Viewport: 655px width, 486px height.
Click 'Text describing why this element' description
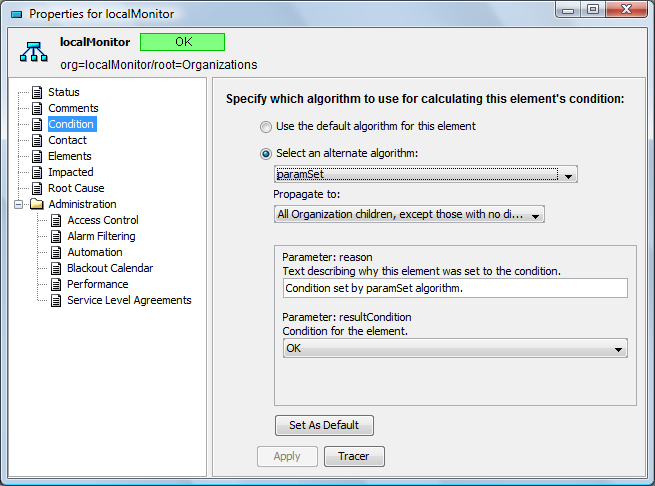click(x=421, y=271)
